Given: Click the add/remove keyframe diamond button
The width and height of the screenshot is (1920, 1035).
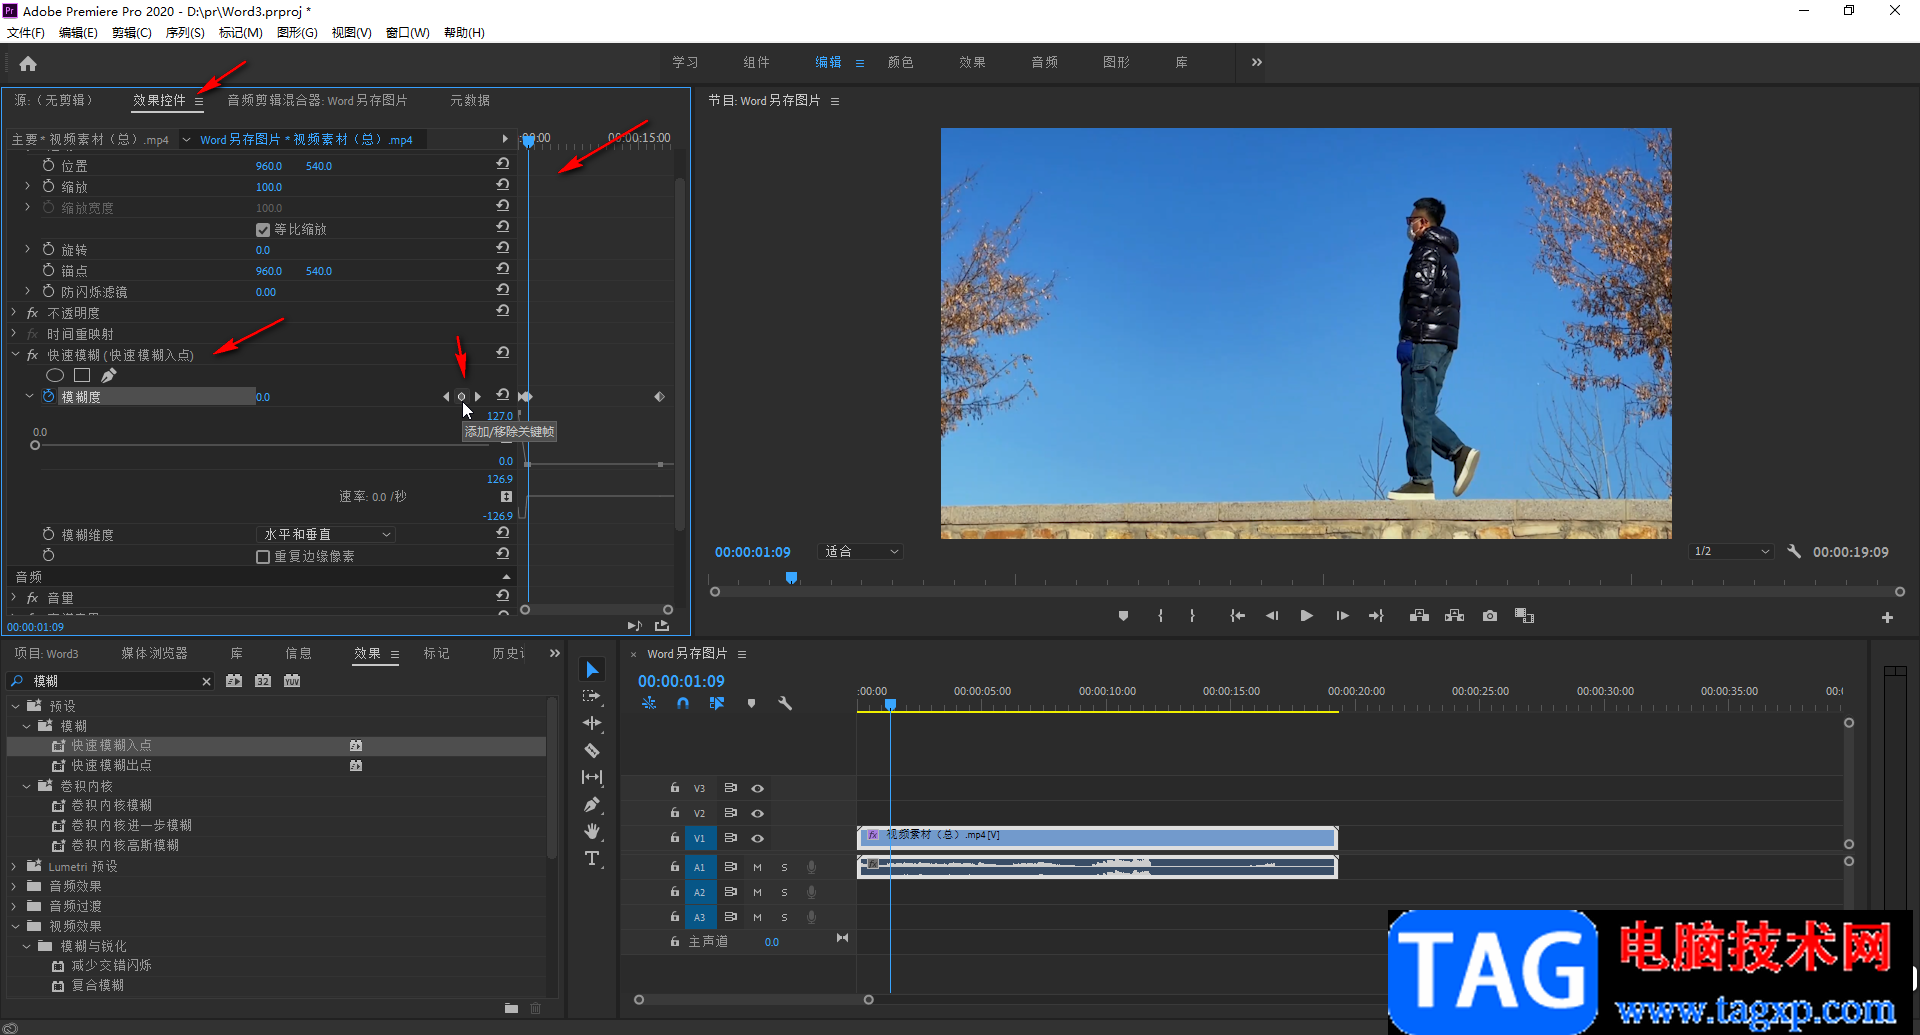Looking at the screenshot, I should pos(461,397).
